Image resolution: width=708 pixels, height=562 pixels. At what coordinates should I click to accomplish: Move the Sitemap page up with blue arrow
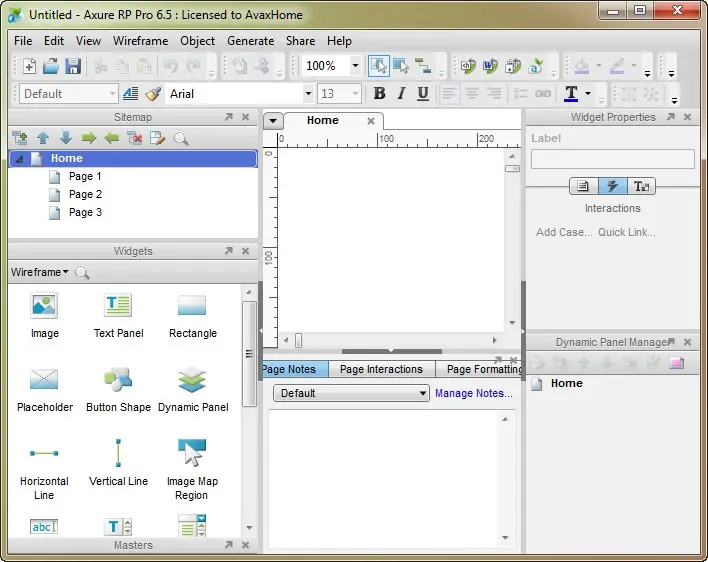tap(43, 138)
